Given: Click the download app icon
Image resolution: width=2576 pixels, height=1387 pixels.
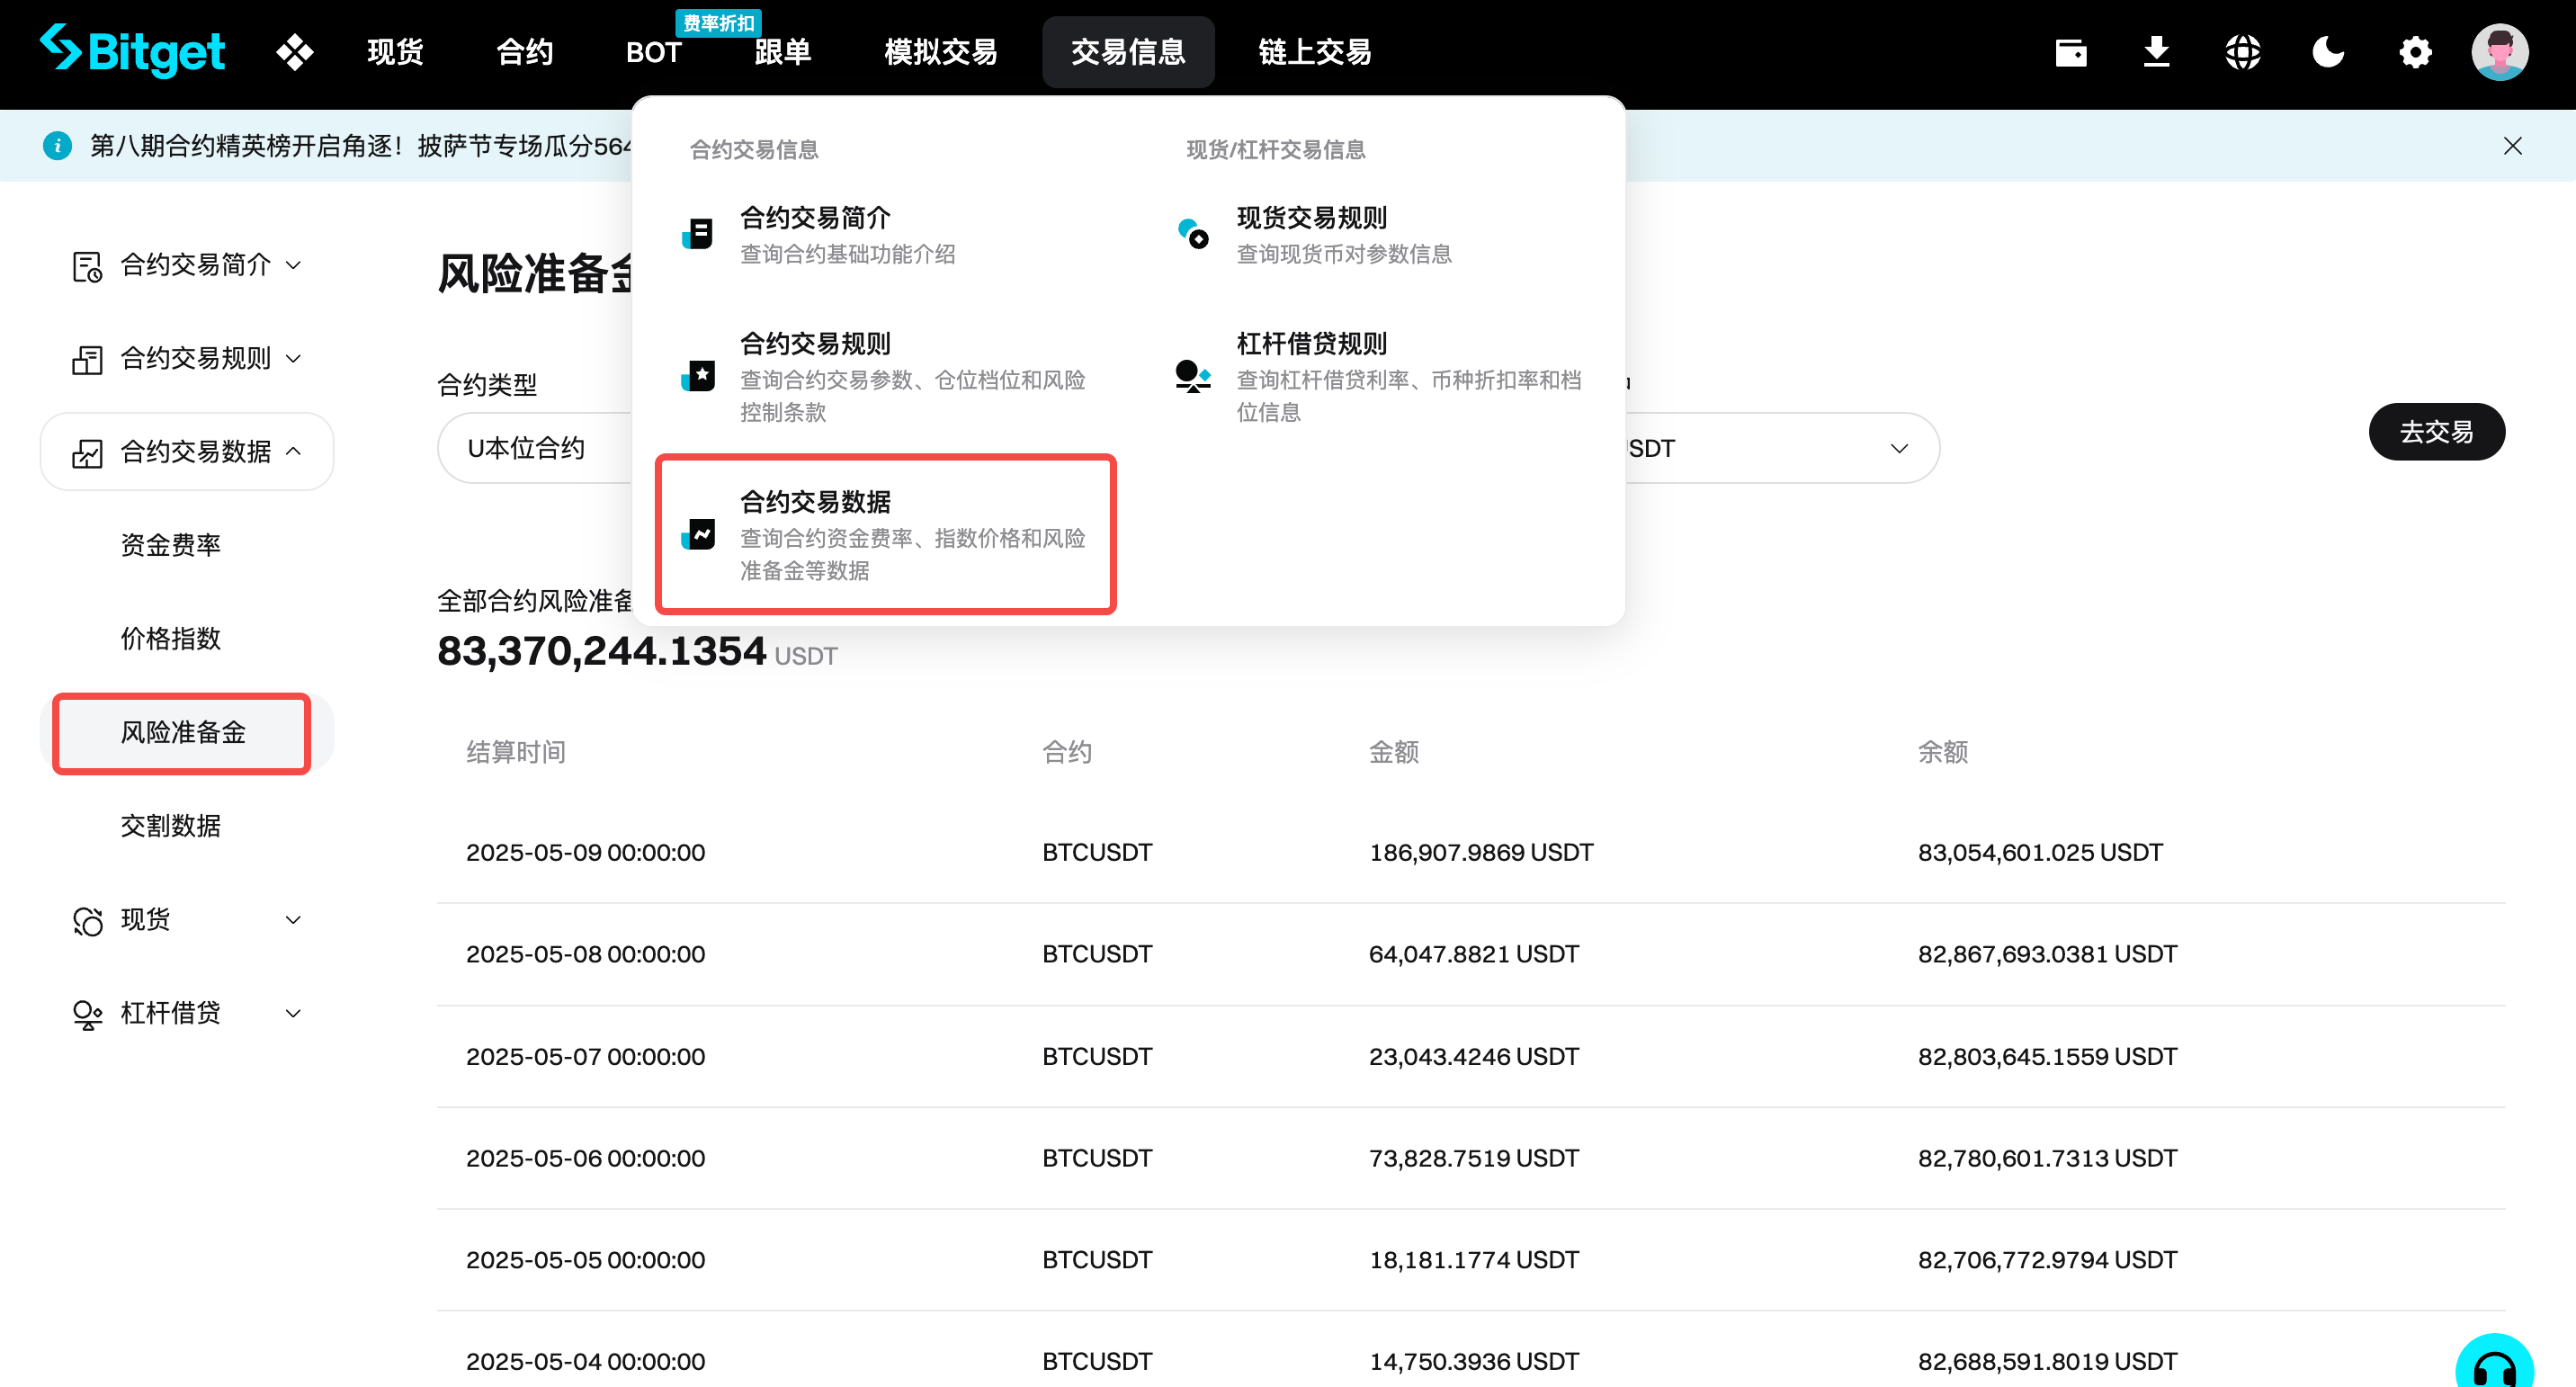Looking at the screenshot, I should pyautogui.click(x=2156, y=52).
